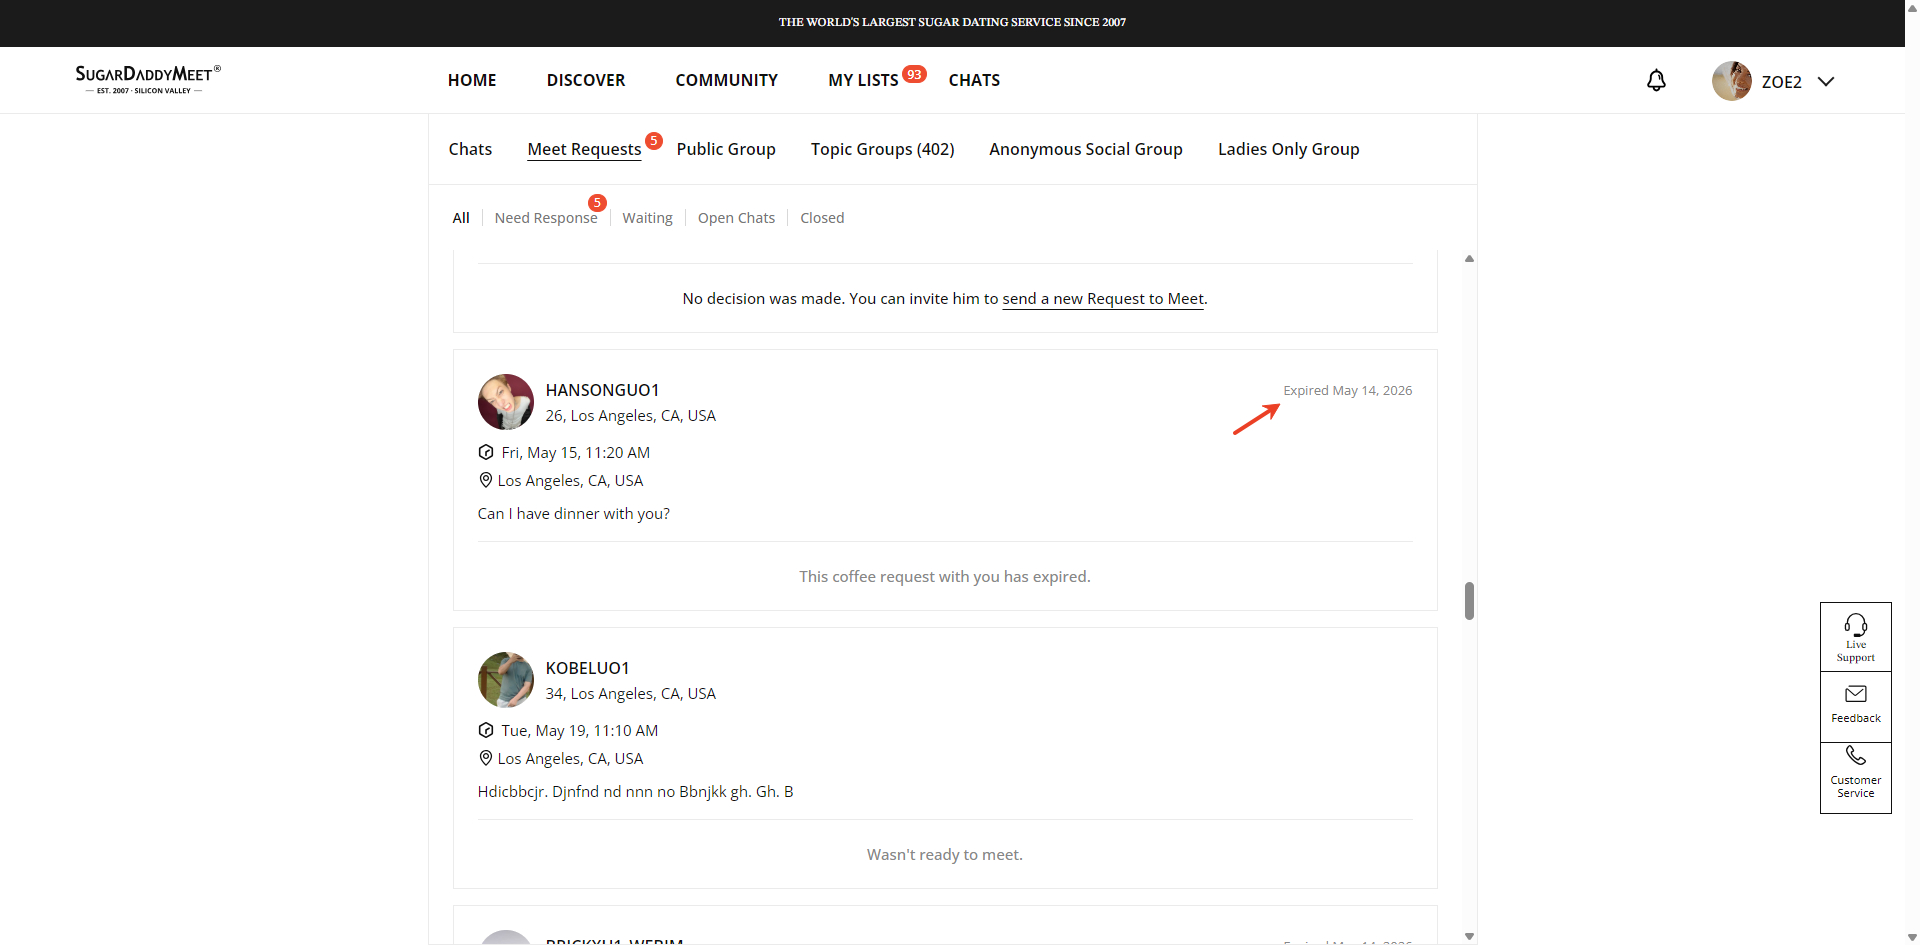Image resolution: width=1920 pixels, height=945 pixels.
Task: Click the scroll up arrow of requests list
Action: click(x=1469, y=259)
